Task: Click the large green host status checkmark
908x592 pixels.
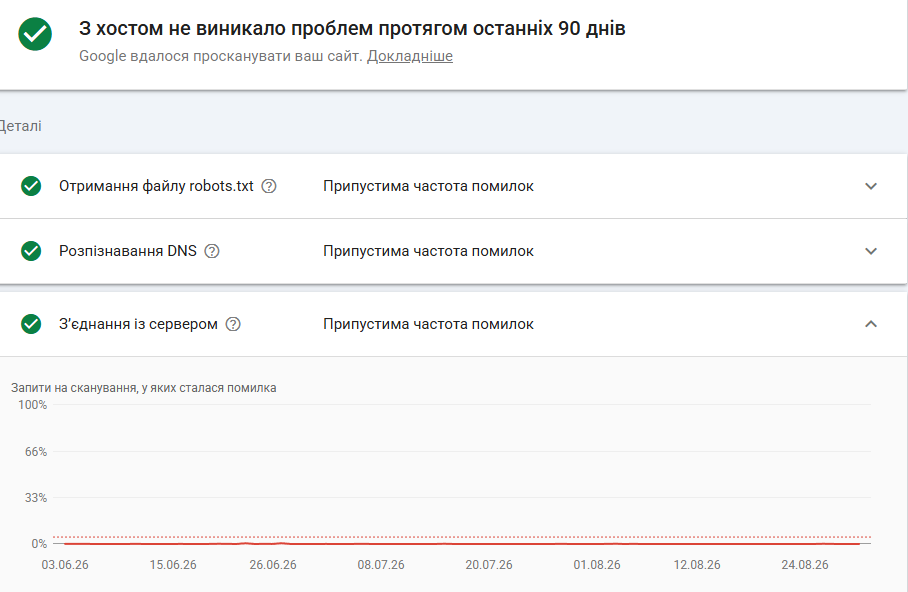Action: point(35,34)
